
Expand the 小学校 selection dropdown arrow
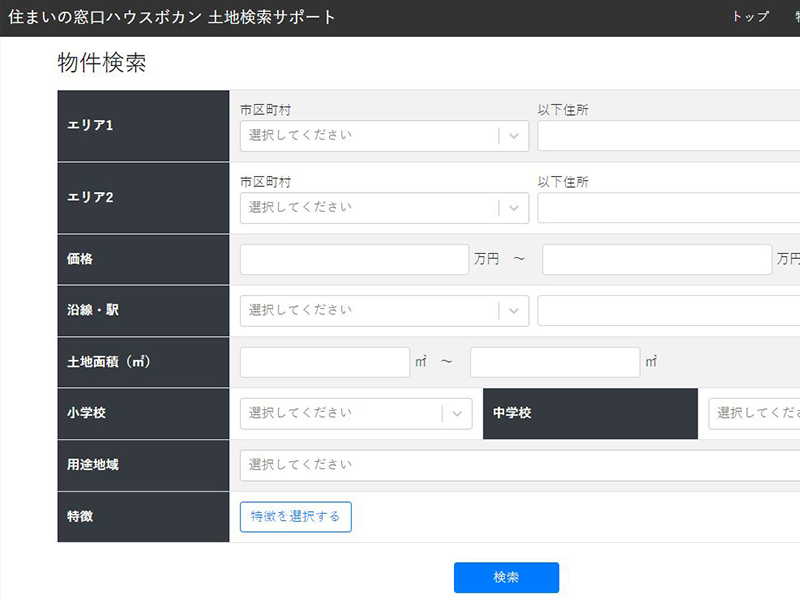click(457, 413)
